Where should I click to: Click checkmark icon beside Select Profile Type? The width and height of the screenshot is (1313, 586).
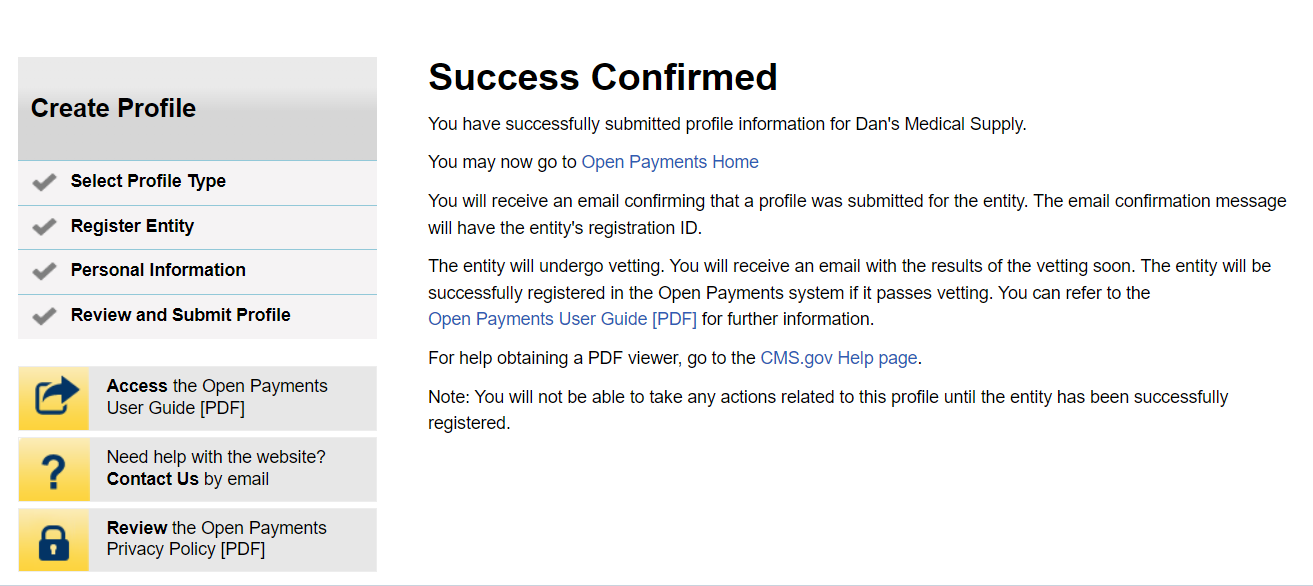(44, 182)
